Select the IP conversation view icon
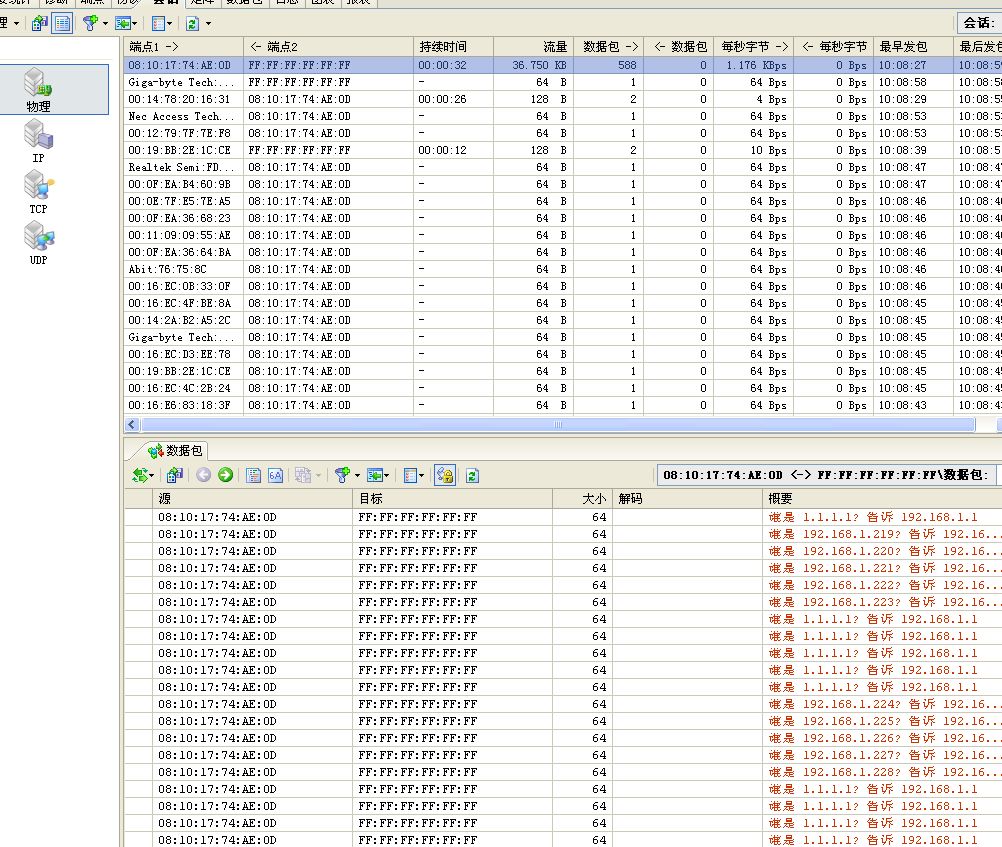This screenshot has width=1002, height=847. tap(38, 141)
